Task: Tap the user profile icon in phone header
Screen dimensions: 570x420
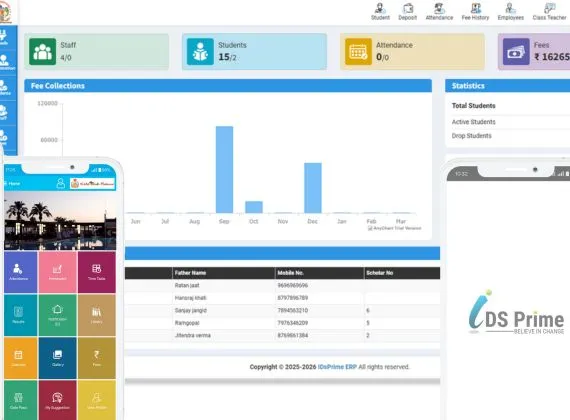Action: tap(61, 183)
